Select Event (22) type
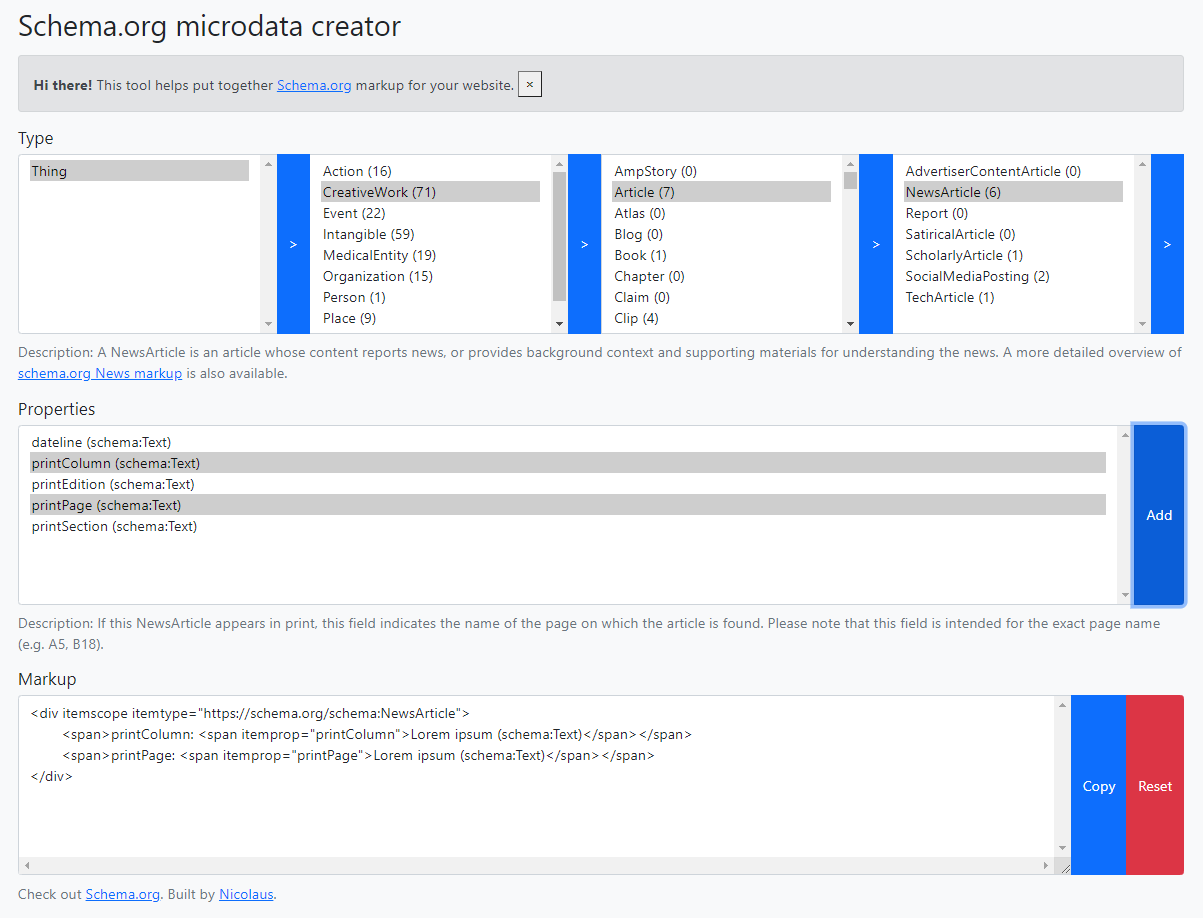 [x=430, y=213]
